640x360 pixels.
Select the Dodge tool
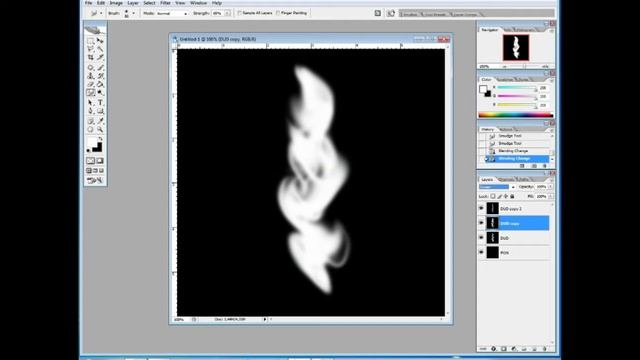click(100, 93)
